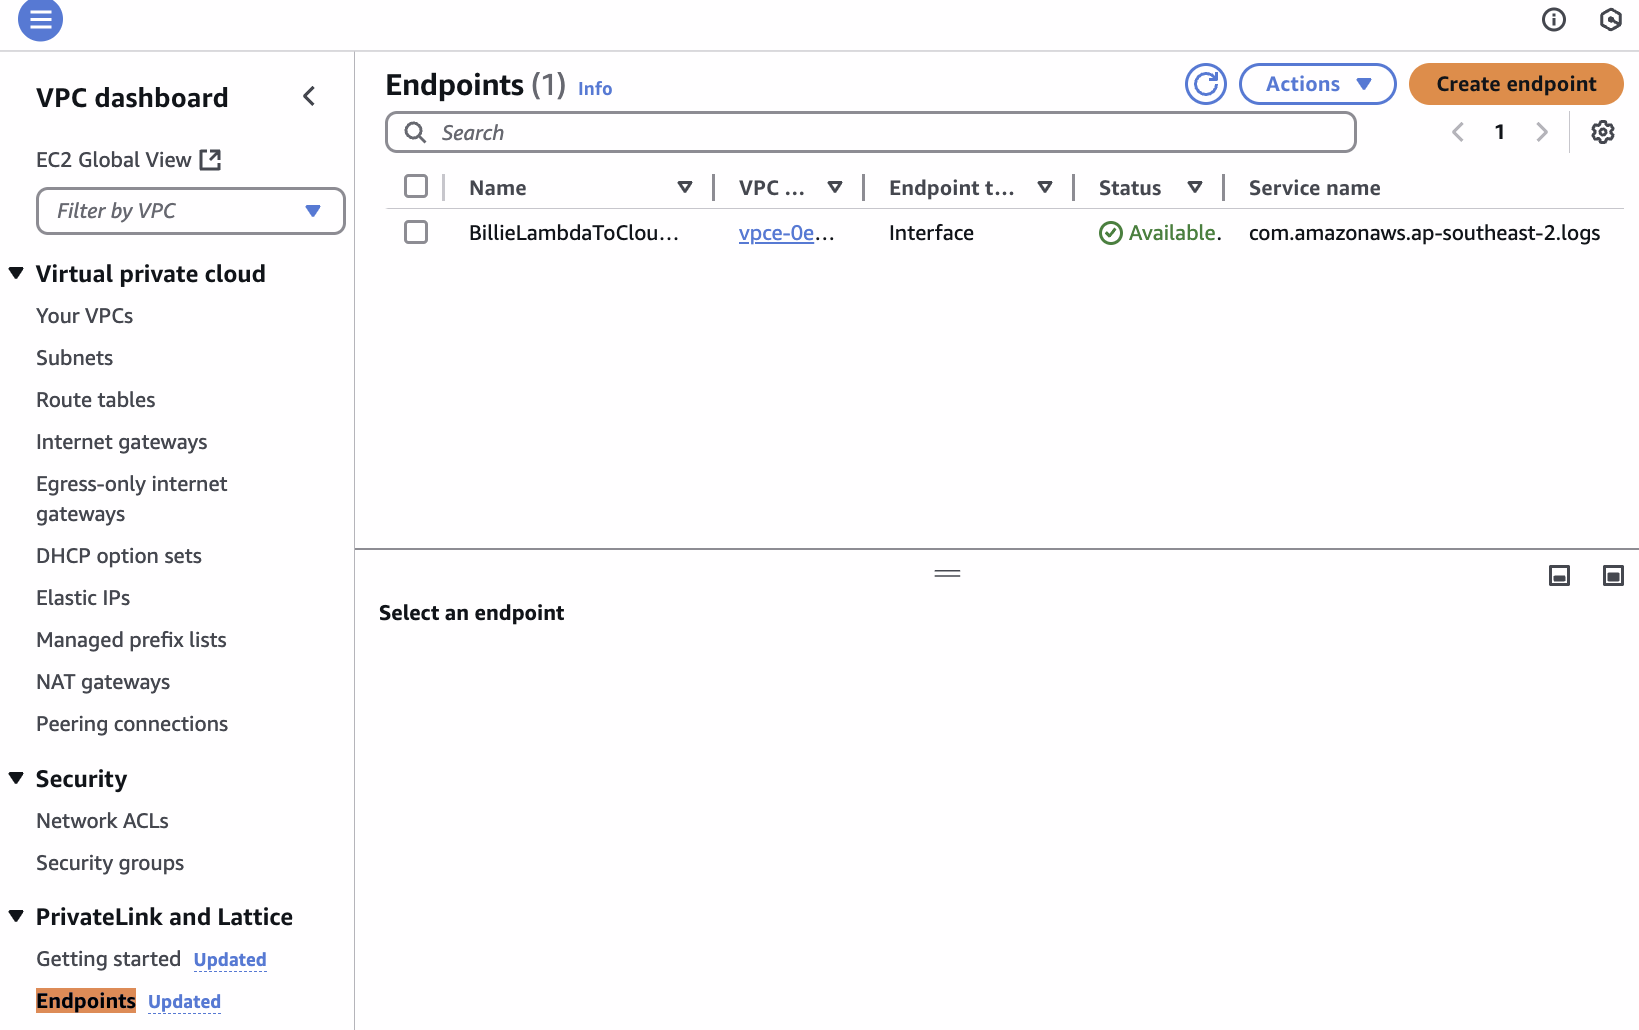
Task: Open NAT gateways in the sidebar
Action: pyautogui.click(x=103, y=682)
